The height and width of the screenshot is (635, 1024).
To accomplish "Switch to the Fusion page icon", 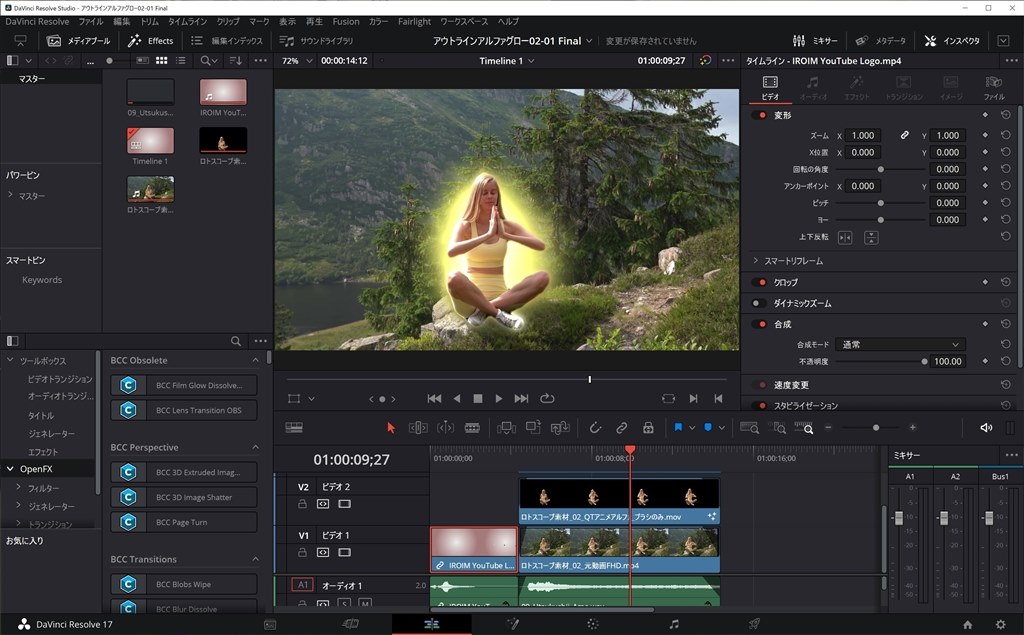I will point(513,624).
